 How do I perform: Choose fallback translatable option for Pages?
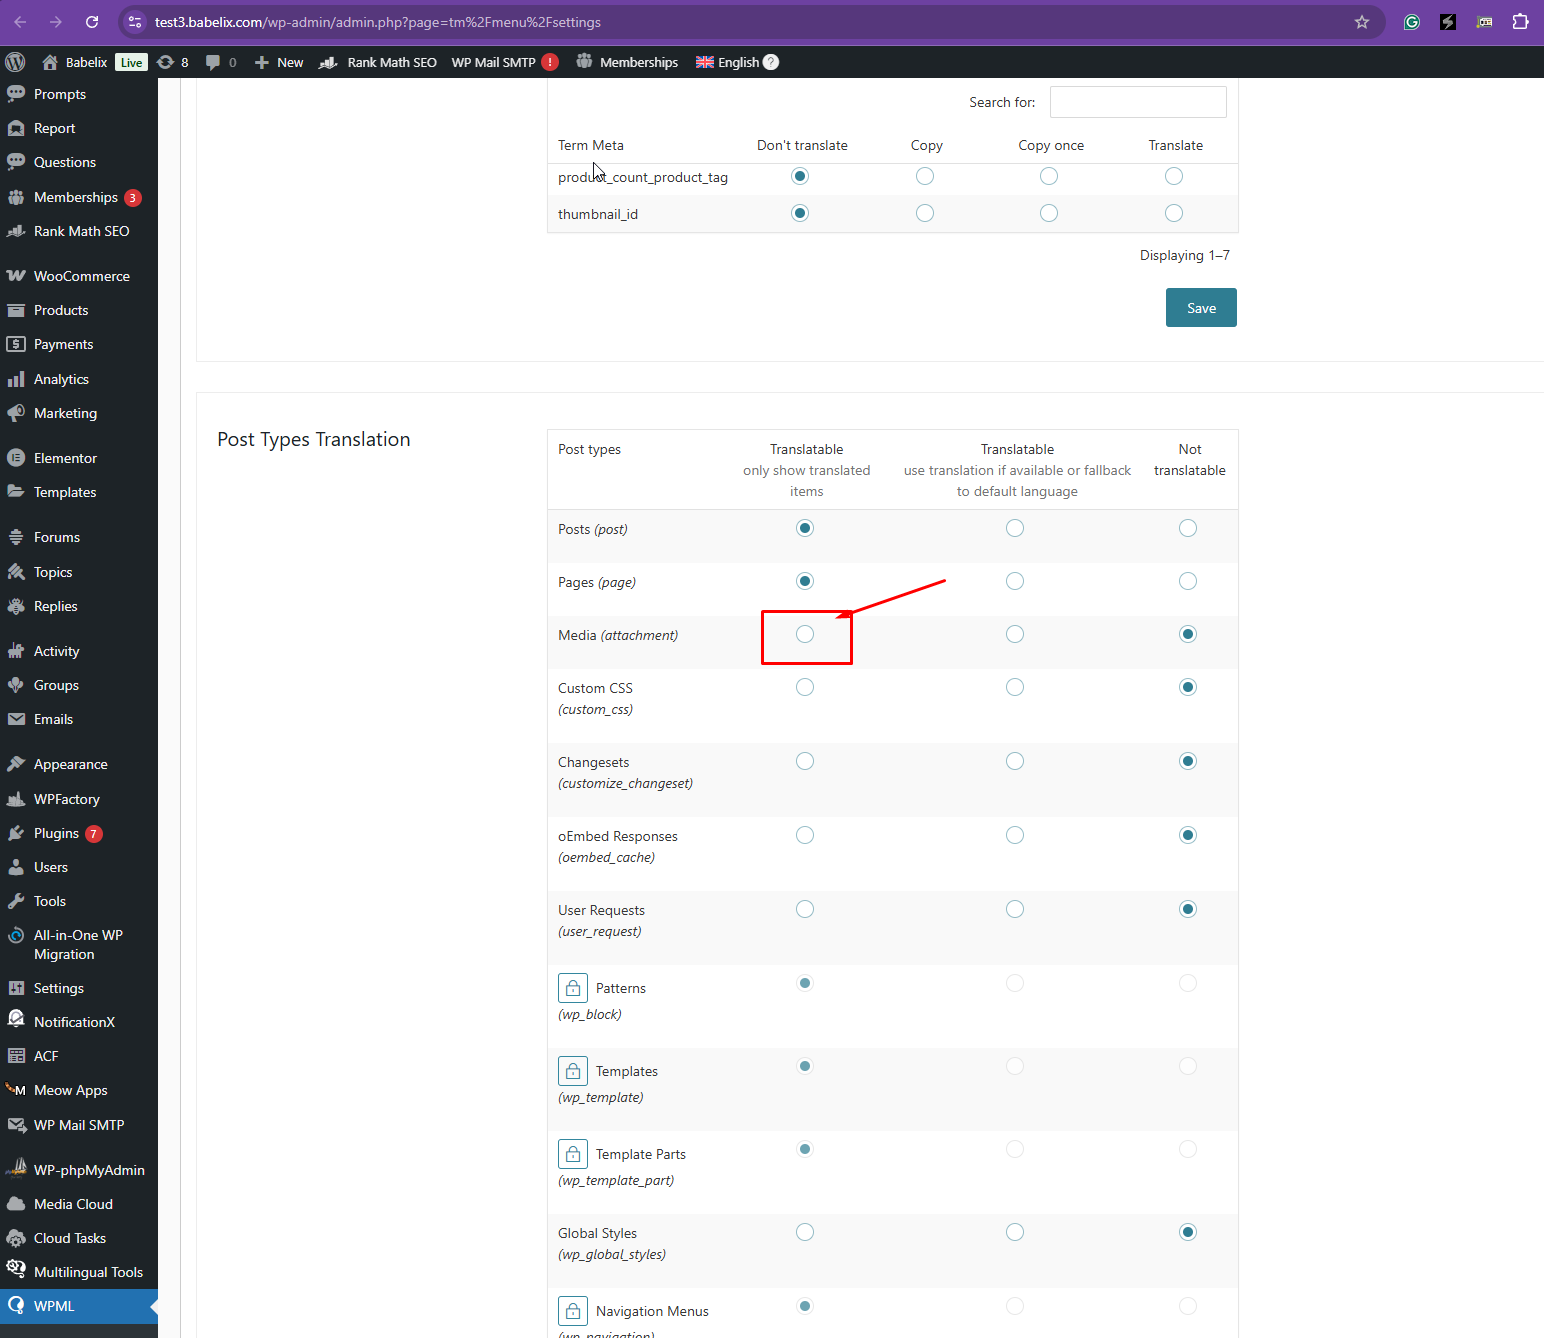coord(1015,581)
